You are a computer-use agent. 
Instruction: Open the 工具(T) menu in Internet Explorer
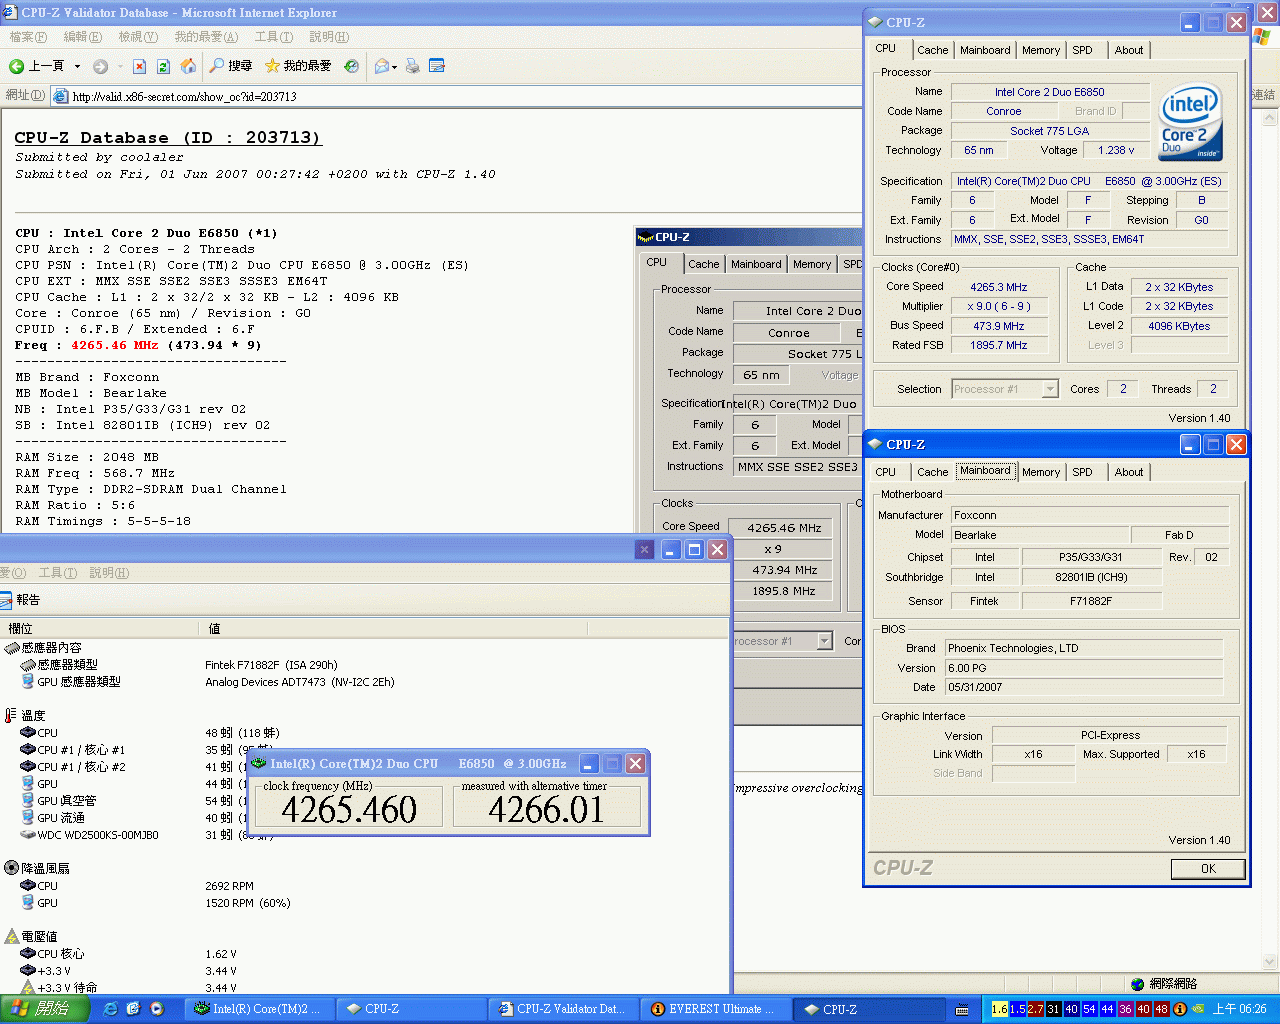[274, 37]
